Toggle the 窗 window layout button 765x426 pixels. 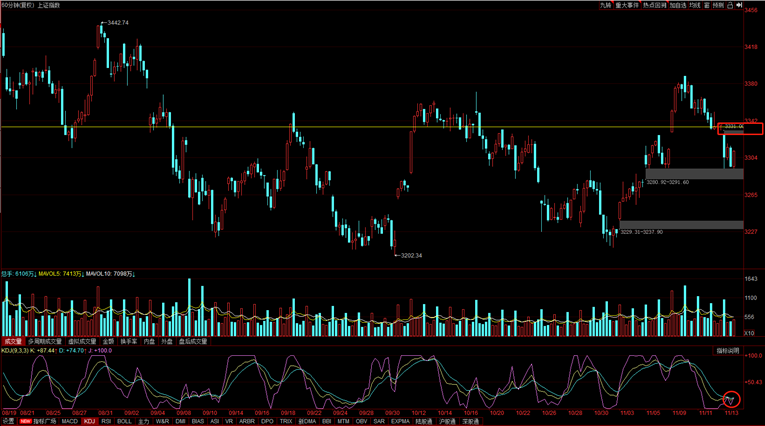708,5
